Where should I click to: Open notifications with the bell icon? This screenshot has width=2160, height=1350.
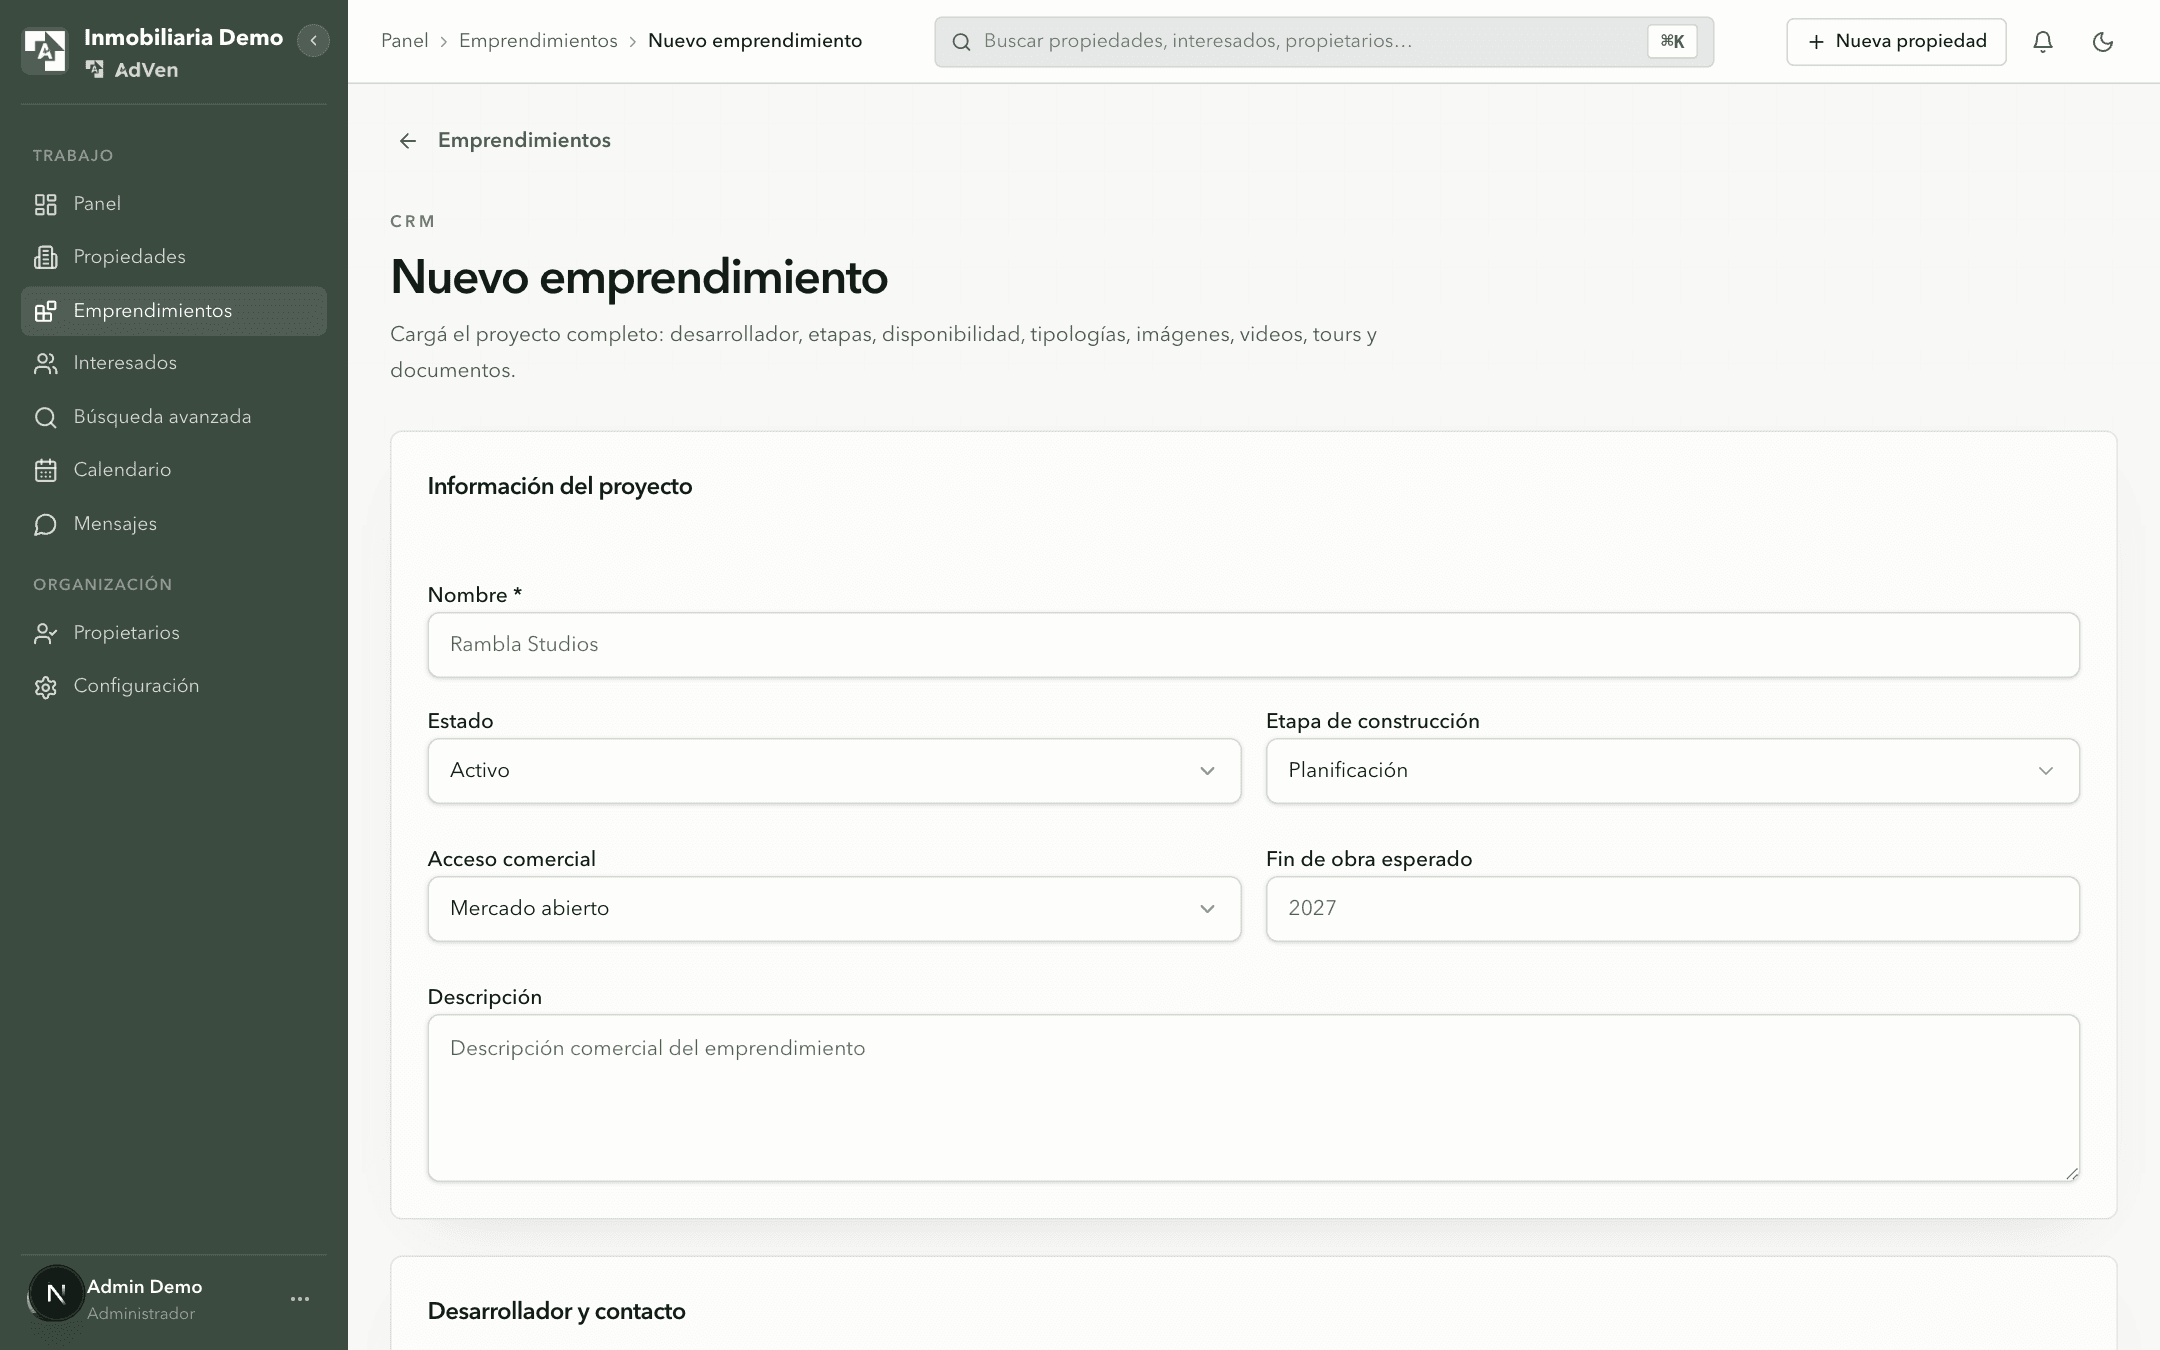[x=2043, y=42]
